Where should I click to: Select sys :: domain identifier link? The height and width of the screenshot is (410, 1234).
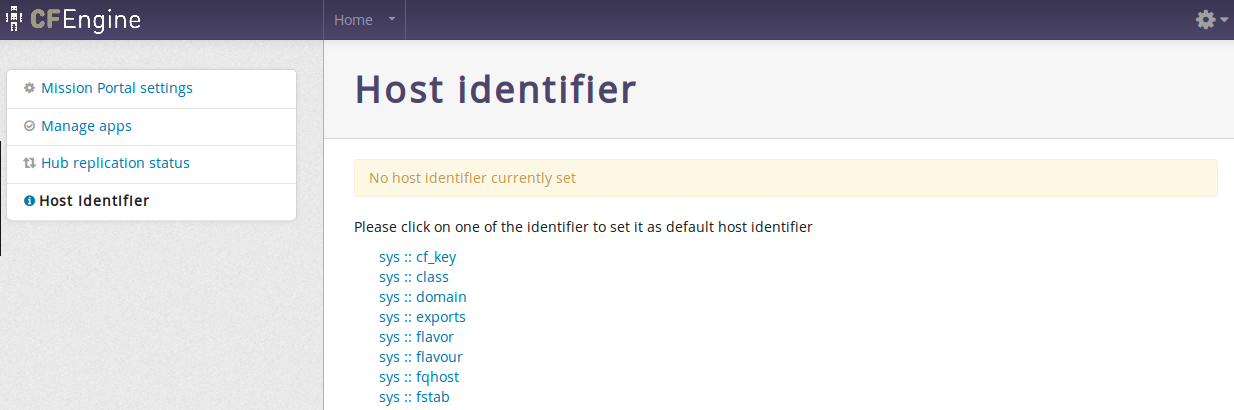click(423, 297)
